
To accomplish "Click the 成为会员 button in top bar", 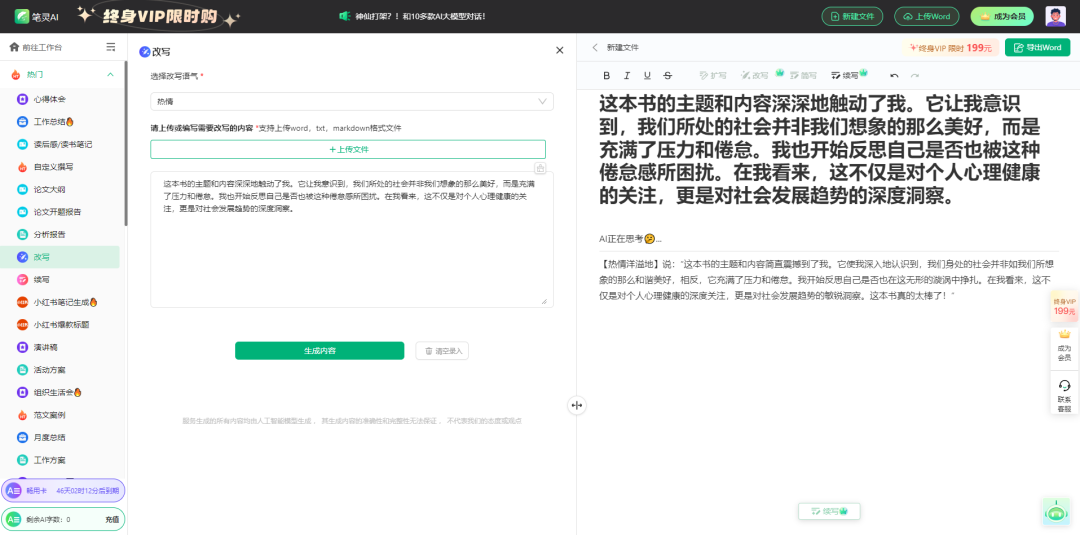I will pos(1002,17).
